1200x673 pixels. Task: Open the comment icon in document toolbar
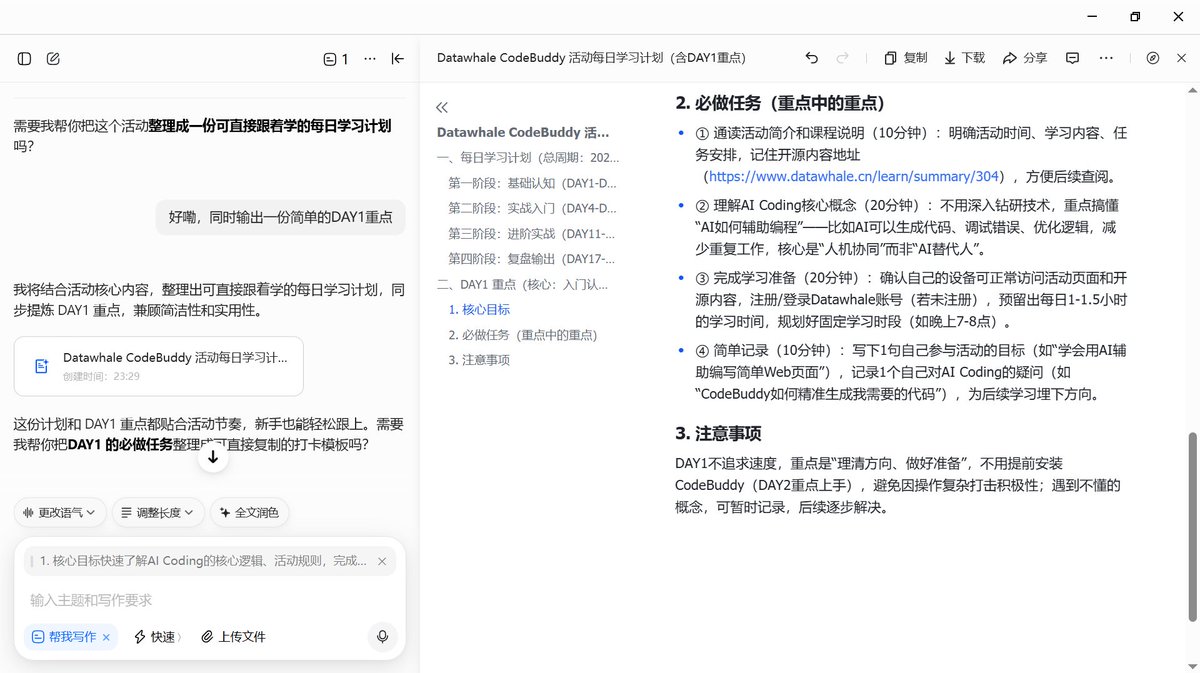pos(1073,58)
